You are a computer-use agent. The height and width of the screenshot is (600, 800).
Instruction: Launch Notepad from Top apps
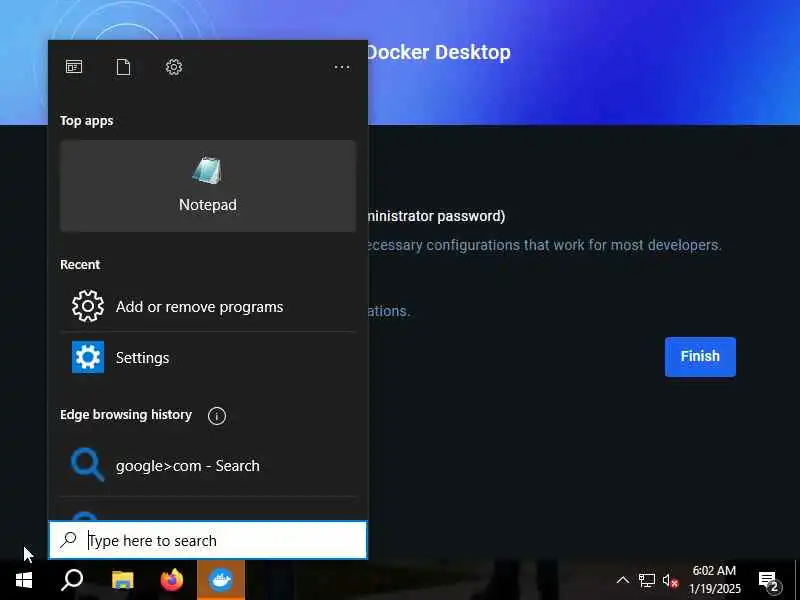pos(208,186)
